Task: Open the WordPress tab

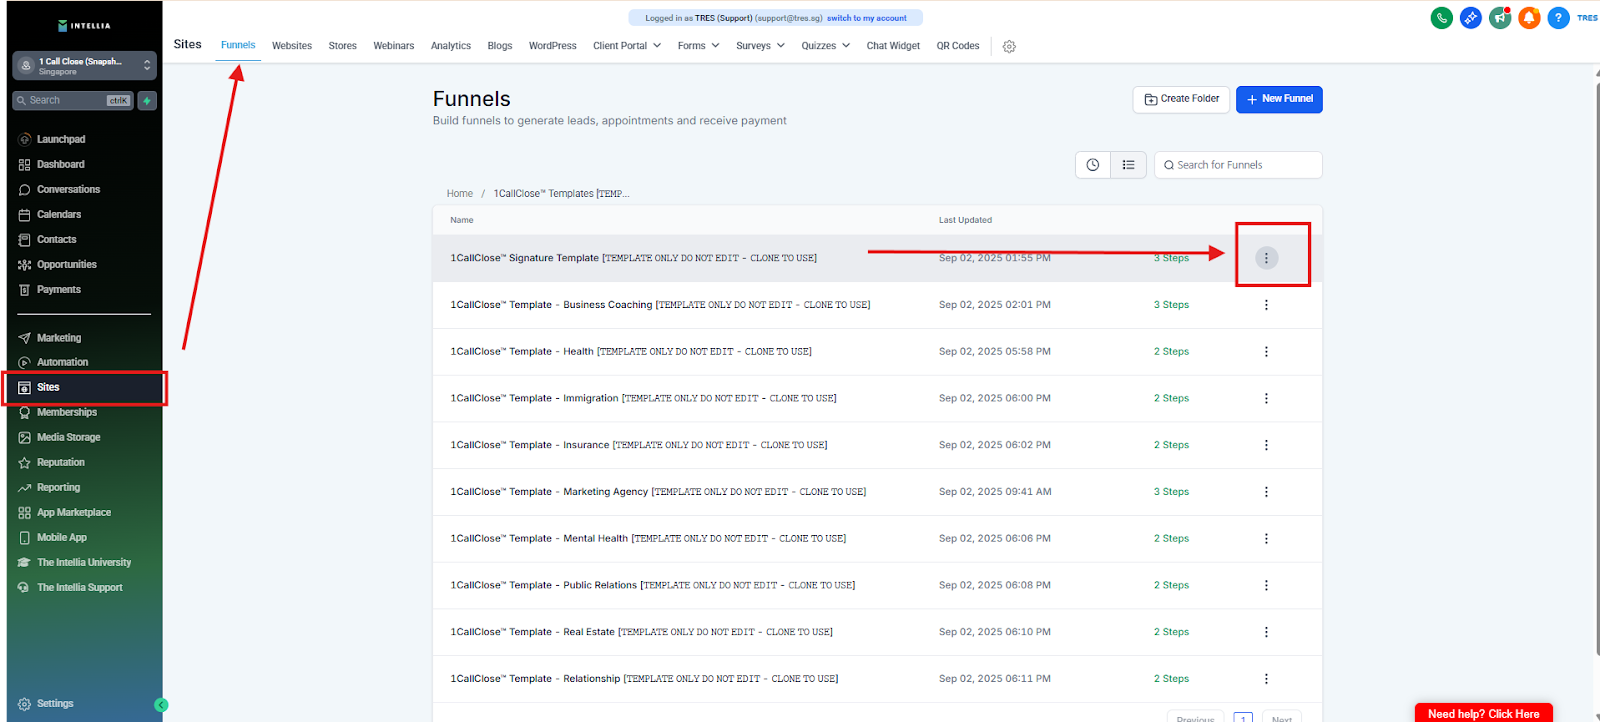Action: coord(553,46)
